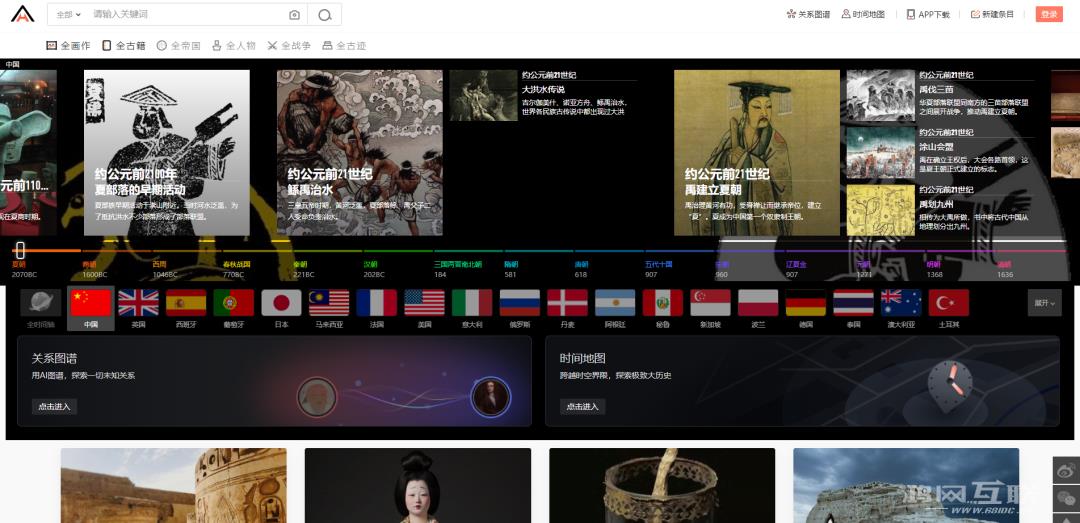The image size is (1080, 523).
Task: Select the Japan flag
Action: pos(282,302)
